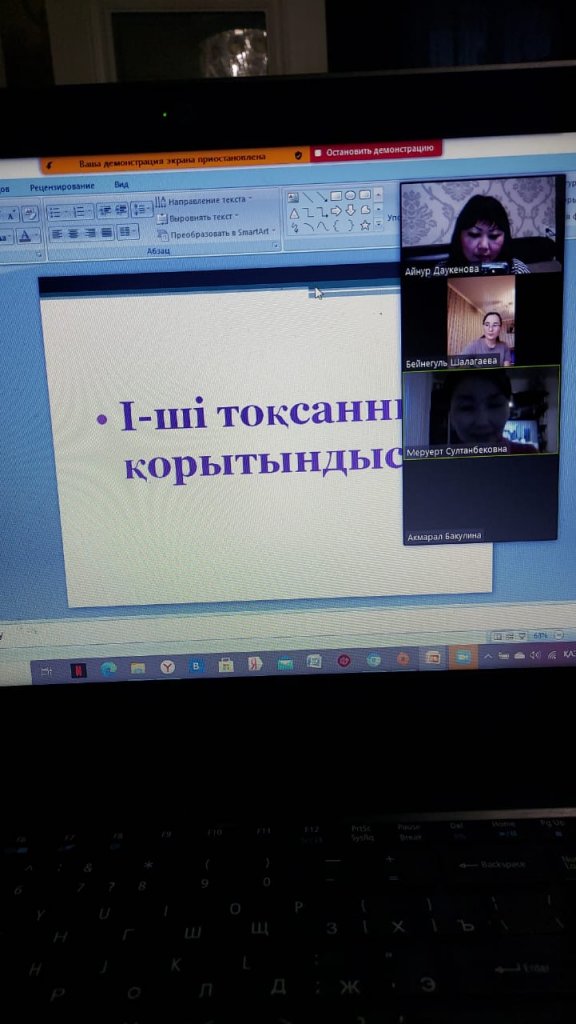The image size is (576, 1024).
Task: Open the Wi-Fi network panel
Action: (551, 654)
